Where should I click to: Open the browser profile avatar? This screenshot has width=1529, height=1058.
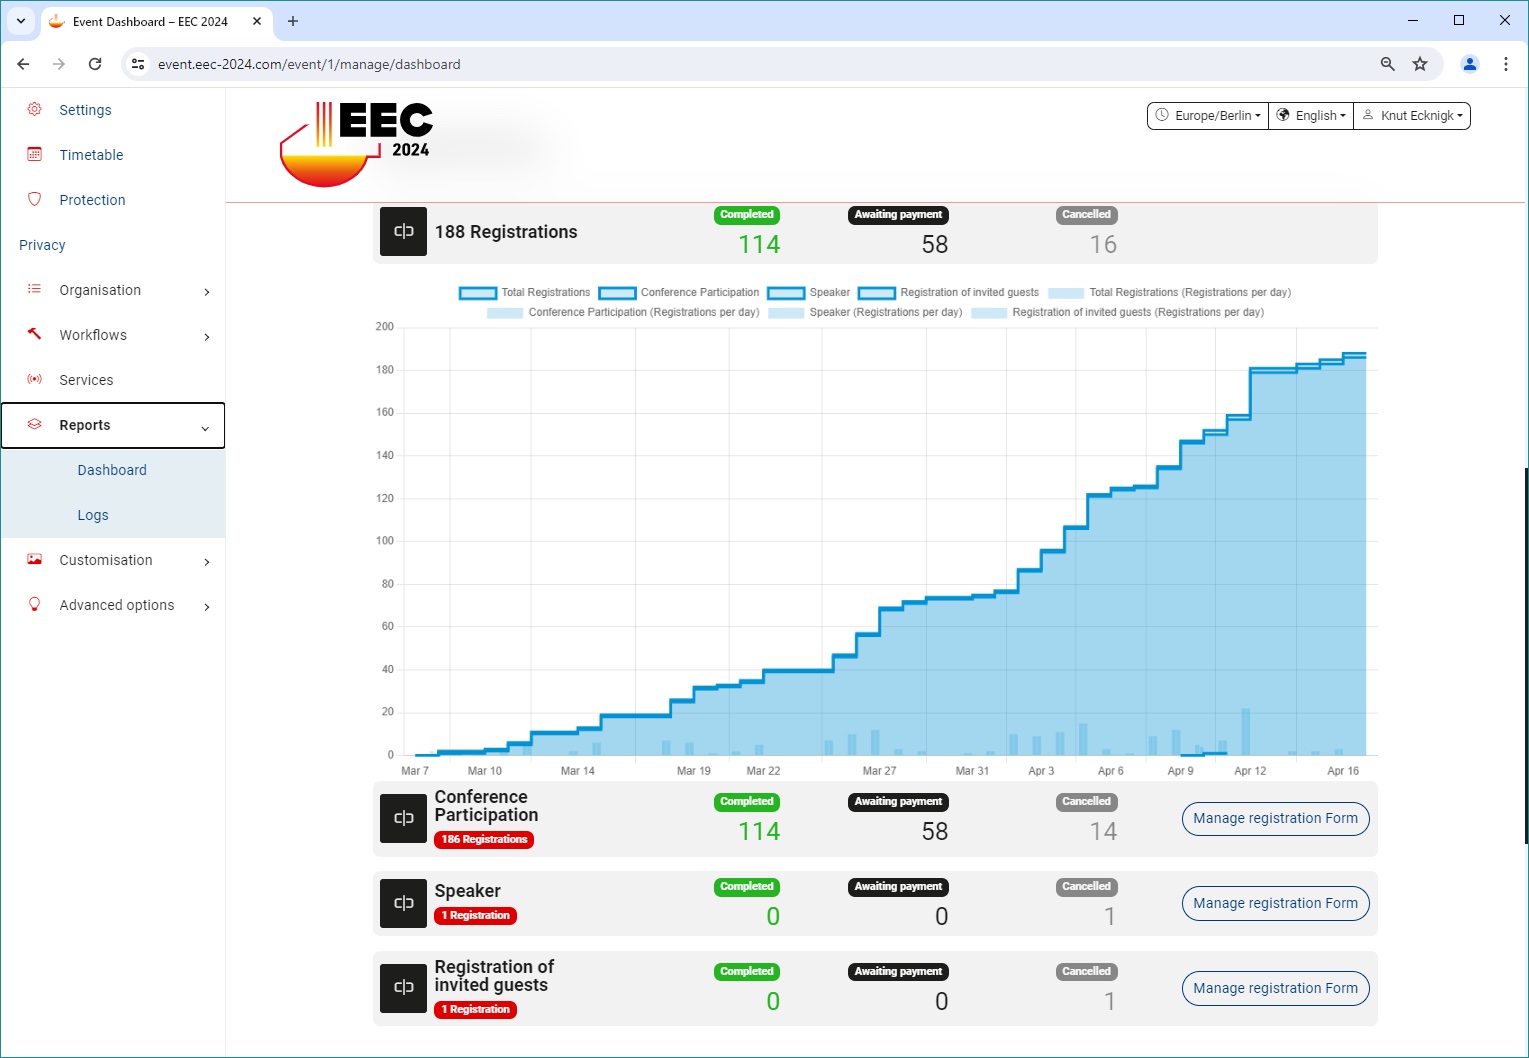(x=1470, y=64)
